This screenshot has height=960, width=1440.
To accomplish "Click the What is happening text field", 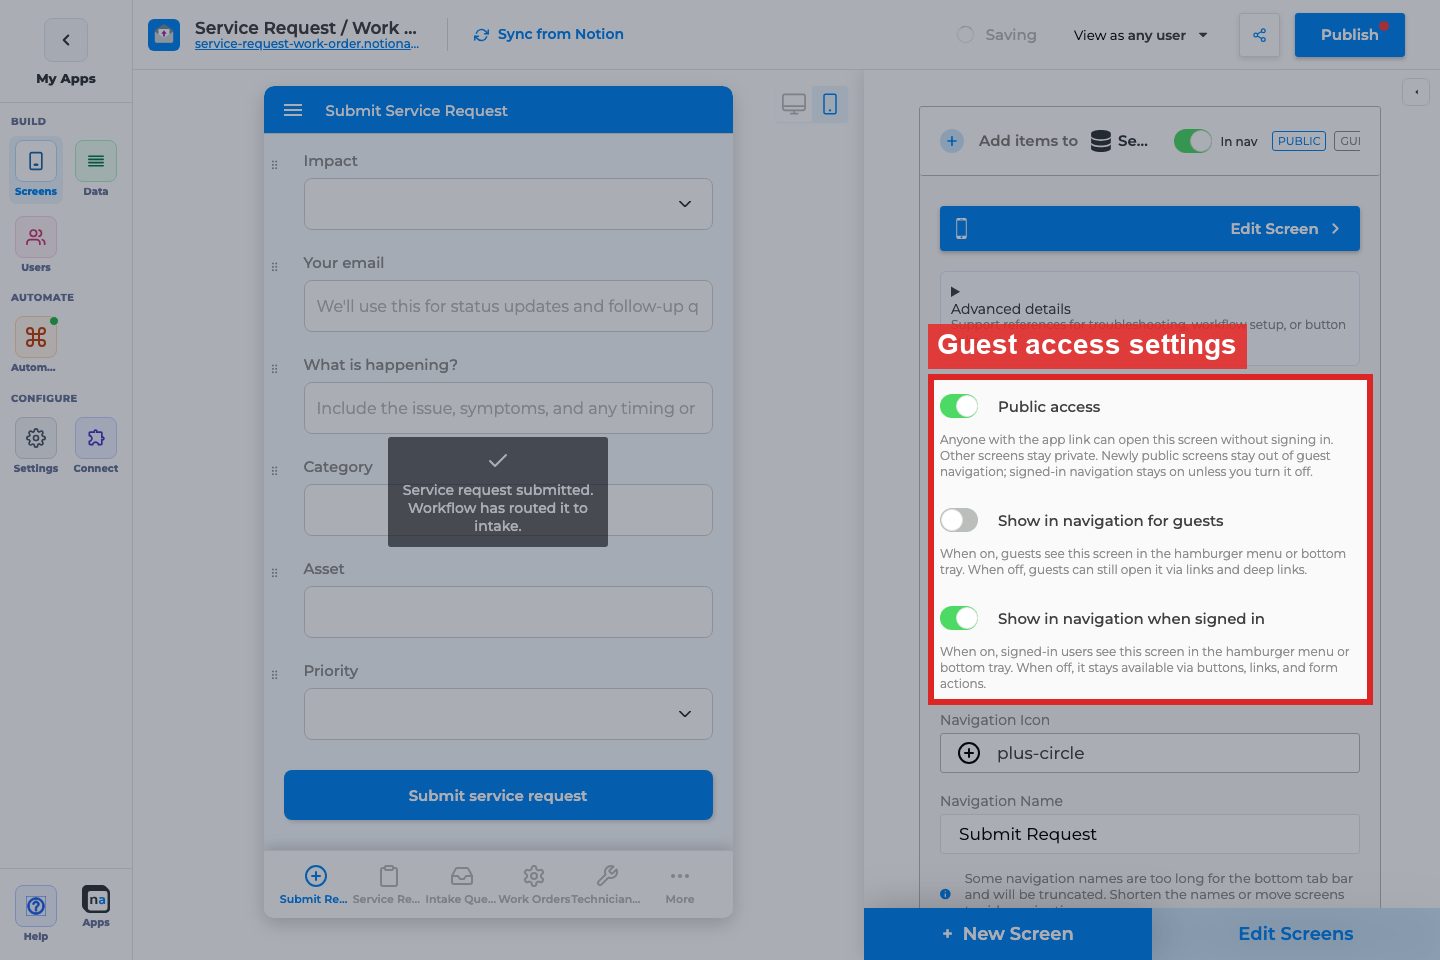I will [x=508, y=408].
